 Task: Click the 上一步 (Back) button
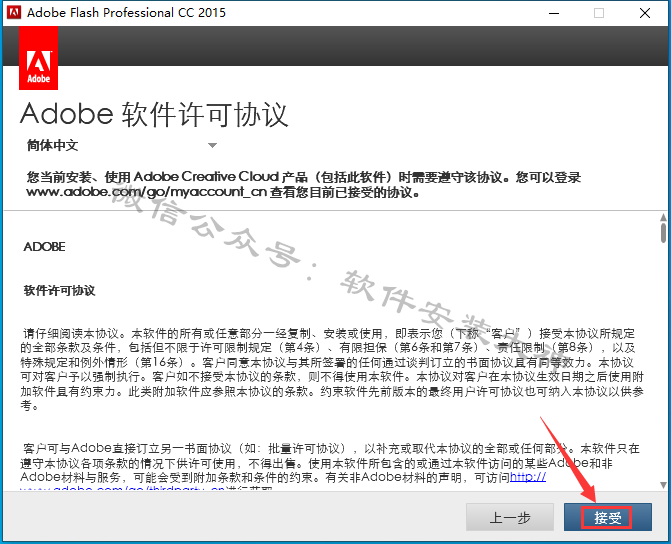[x=510, y=517]
